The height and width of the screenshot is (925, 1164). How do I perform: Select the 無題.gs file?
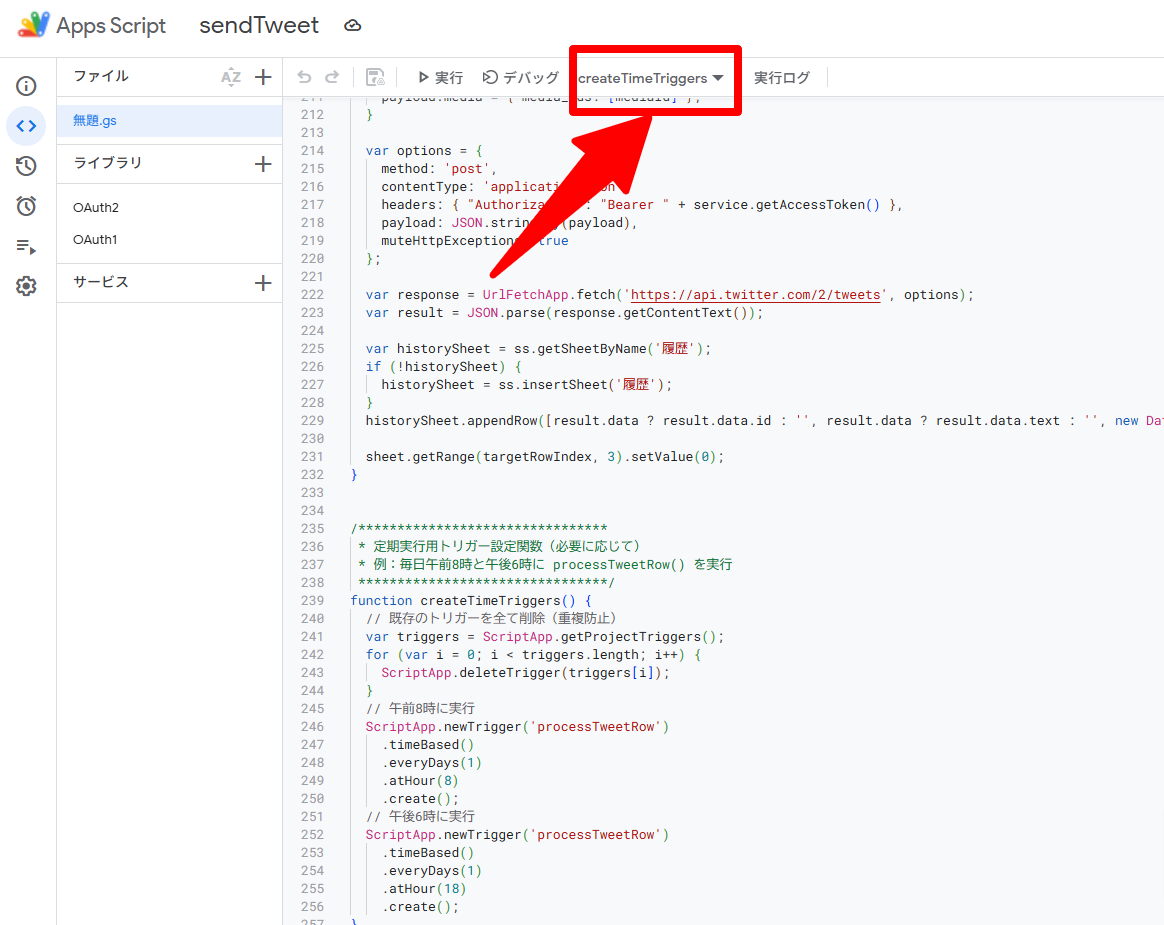[170, 120]
